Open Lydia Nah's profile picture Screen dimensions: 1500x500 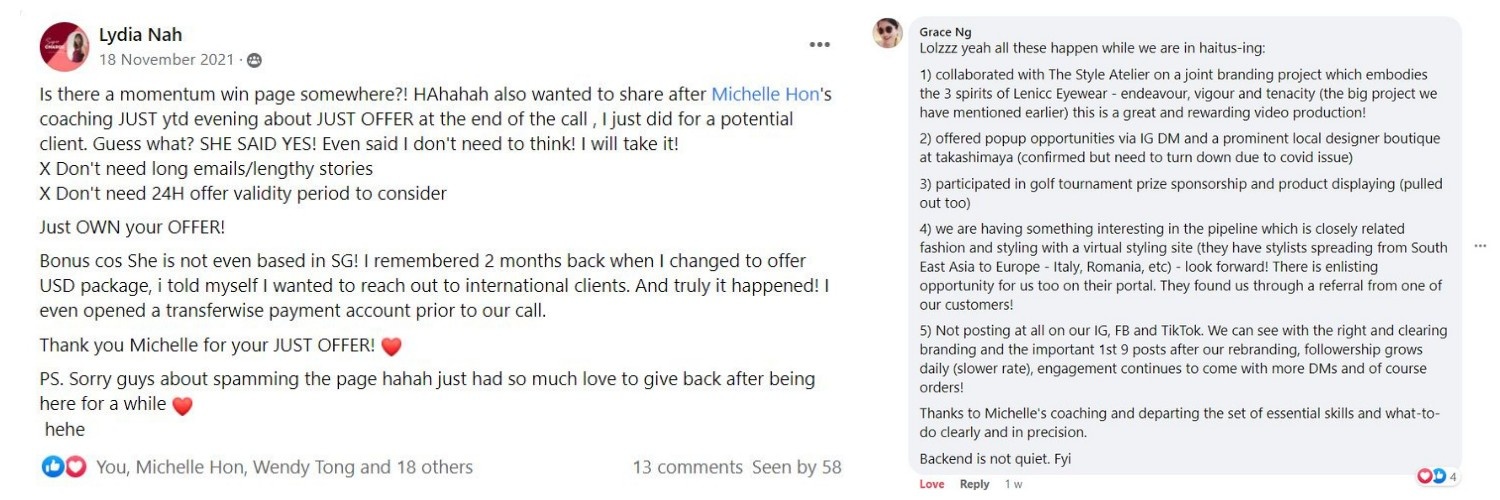coord(64,46)
